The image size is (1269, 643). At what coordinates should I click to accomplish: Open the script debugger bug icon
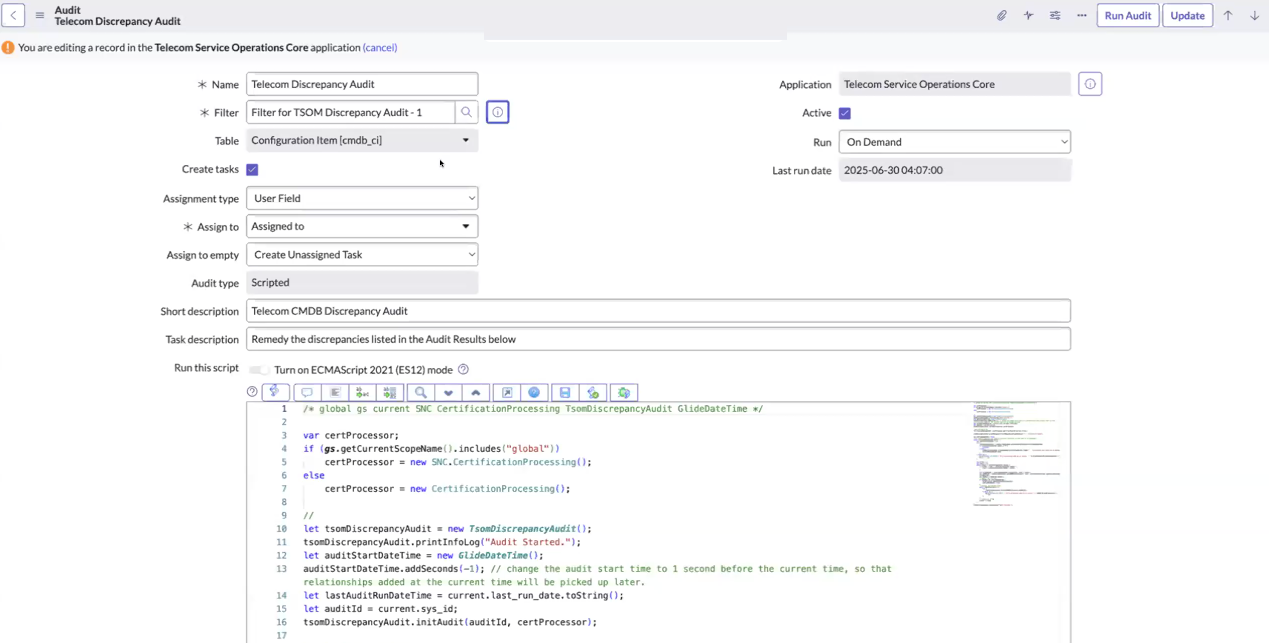pyautogui.click(x=624, y=392)
